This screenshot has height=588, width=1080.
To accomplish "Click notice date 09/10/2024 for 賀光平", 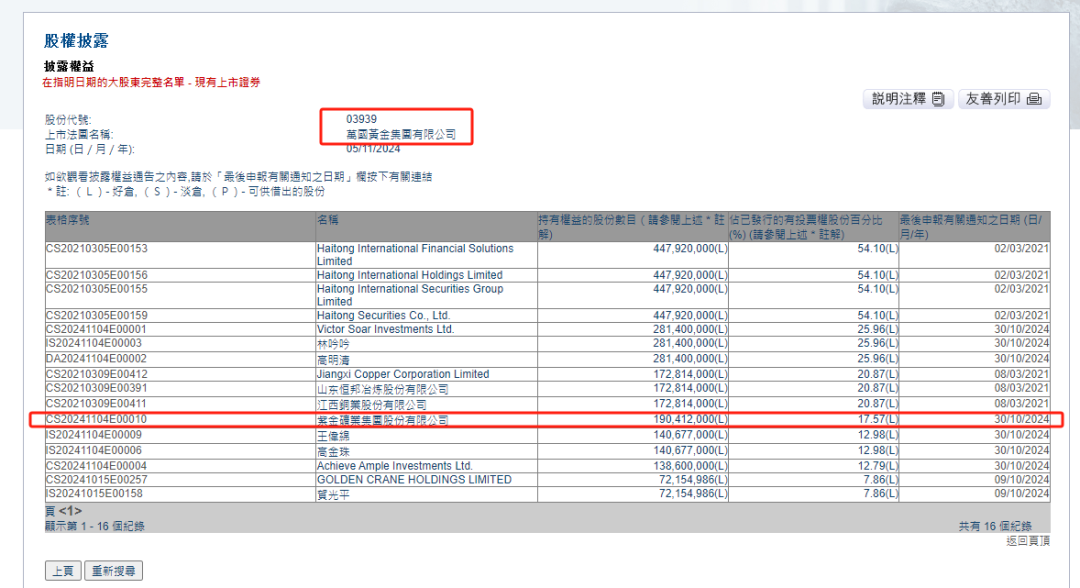I will [x=1021, y=494].
